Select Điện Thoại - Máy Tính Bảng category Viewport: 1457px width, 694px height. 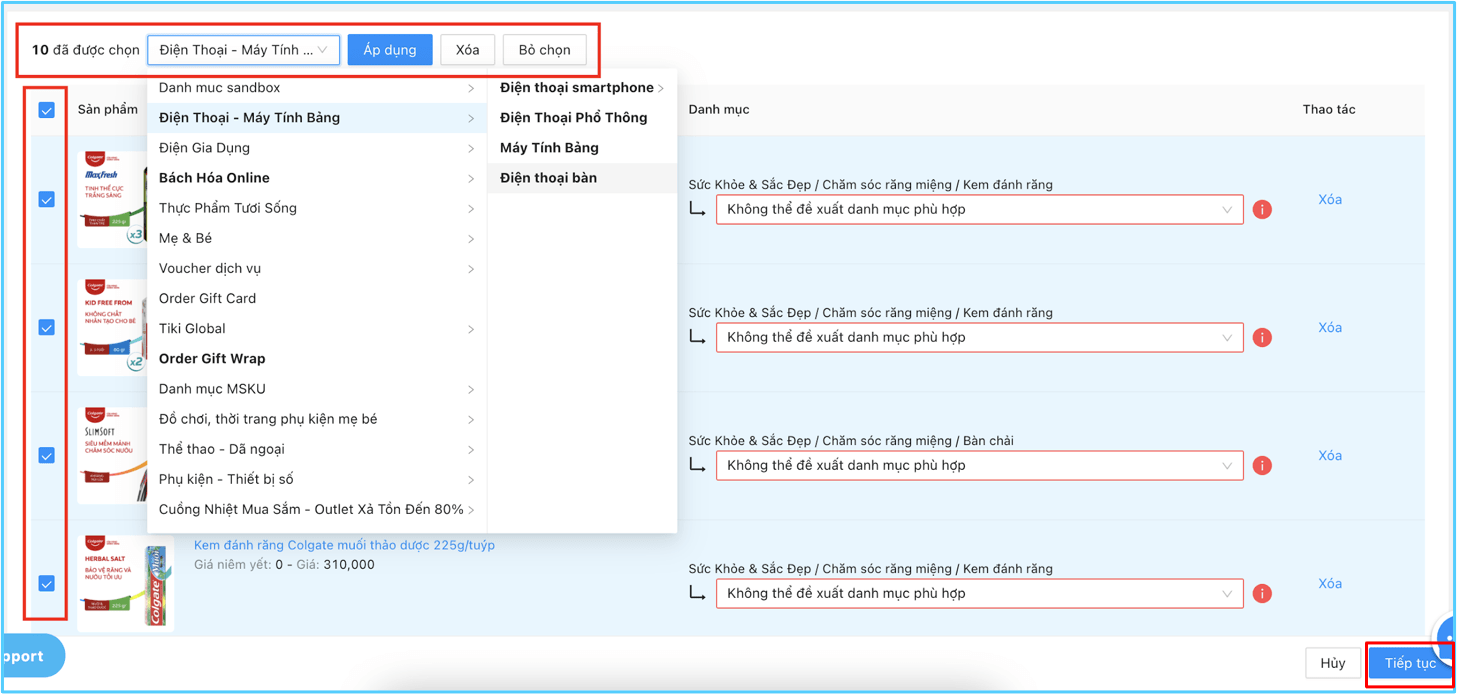(x=316, y=118)
